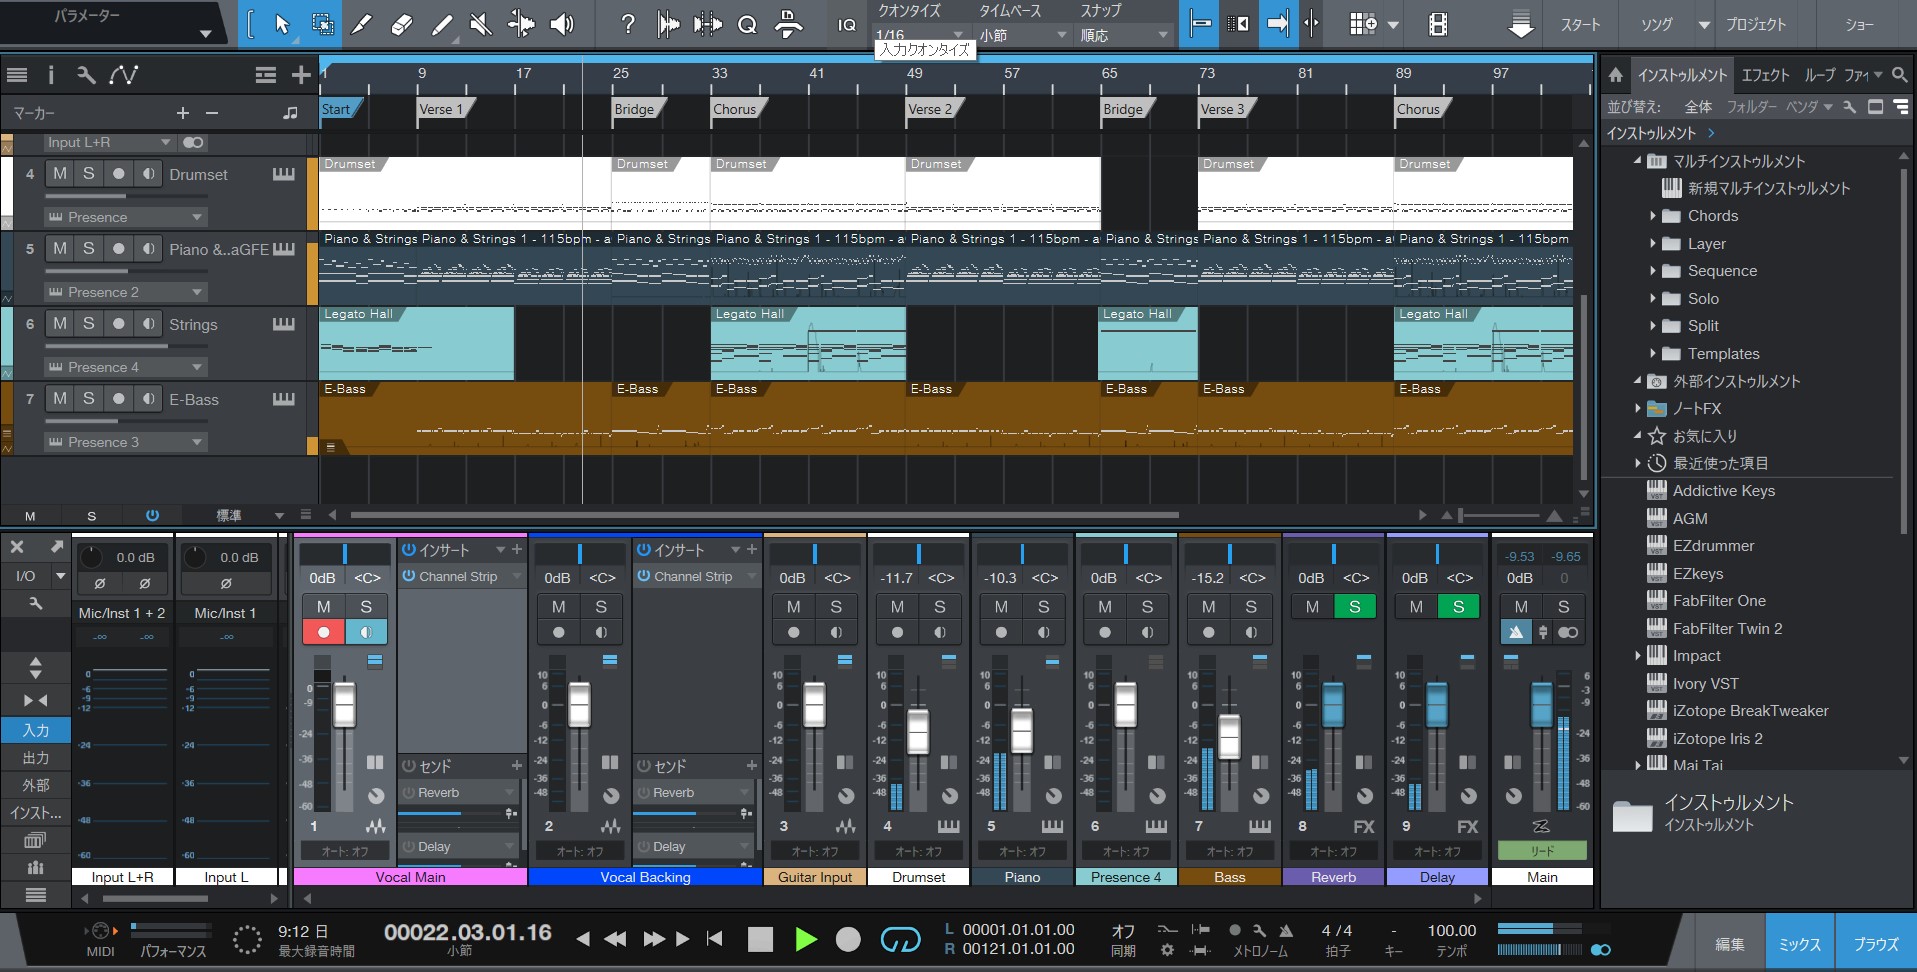The width and height of the screenshot is (1917, 972).
Task: Open search in the browser panel
Action: coord(1899,75)
